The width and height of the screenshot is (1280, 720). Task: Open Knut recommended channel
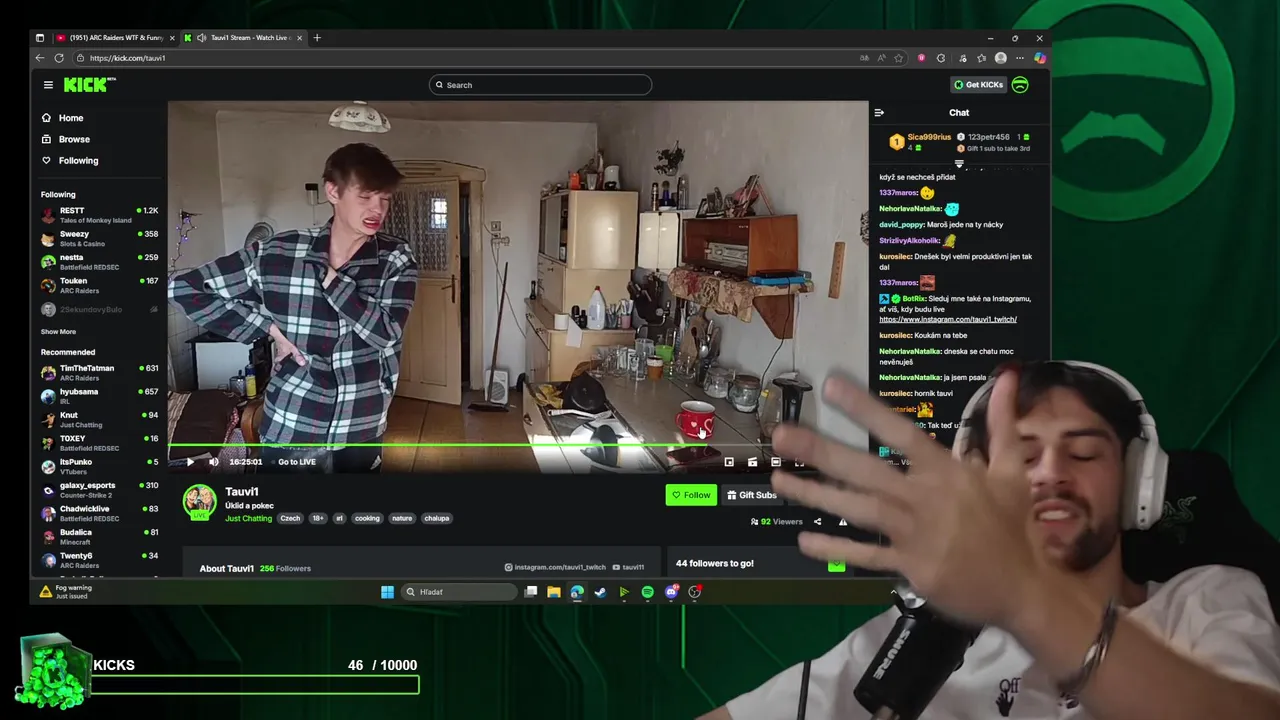tap(100, 419)
